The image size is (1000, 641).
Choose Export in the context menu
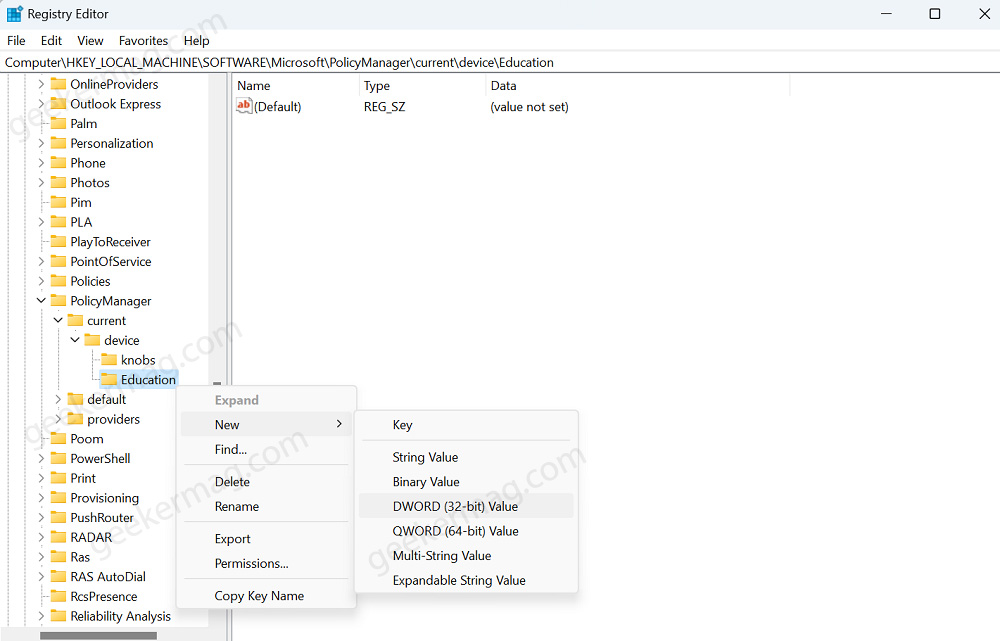tap(267, 539)
